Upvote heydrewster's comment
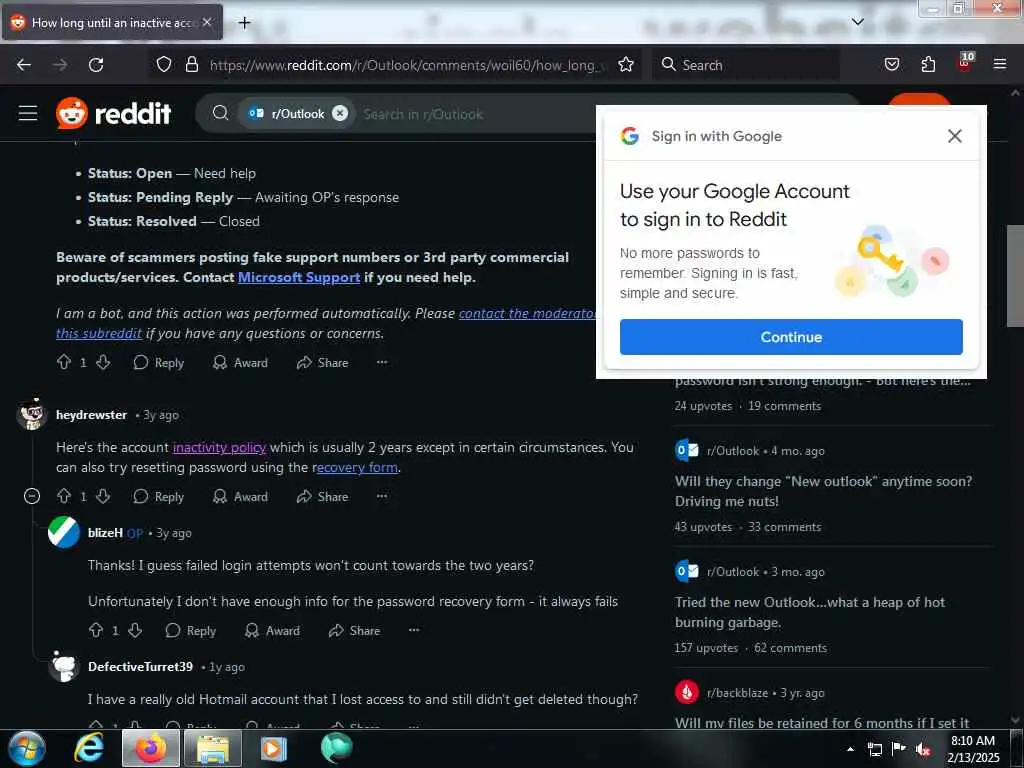The height and width of the screenshot is (768, 1024). [x=64, y=496]
